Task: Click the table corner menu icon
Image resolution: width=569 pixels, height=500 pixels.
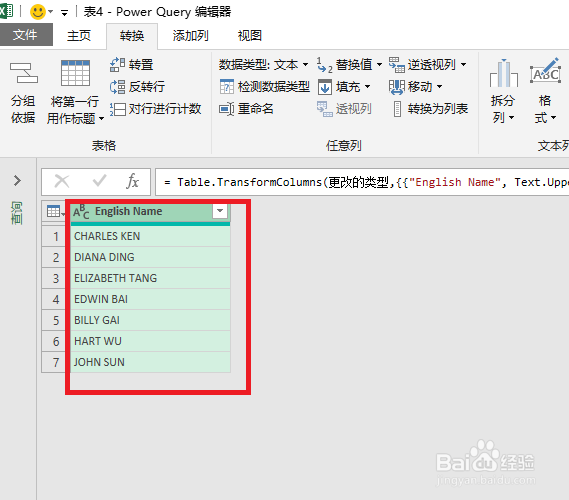Action: click(55, 211)
